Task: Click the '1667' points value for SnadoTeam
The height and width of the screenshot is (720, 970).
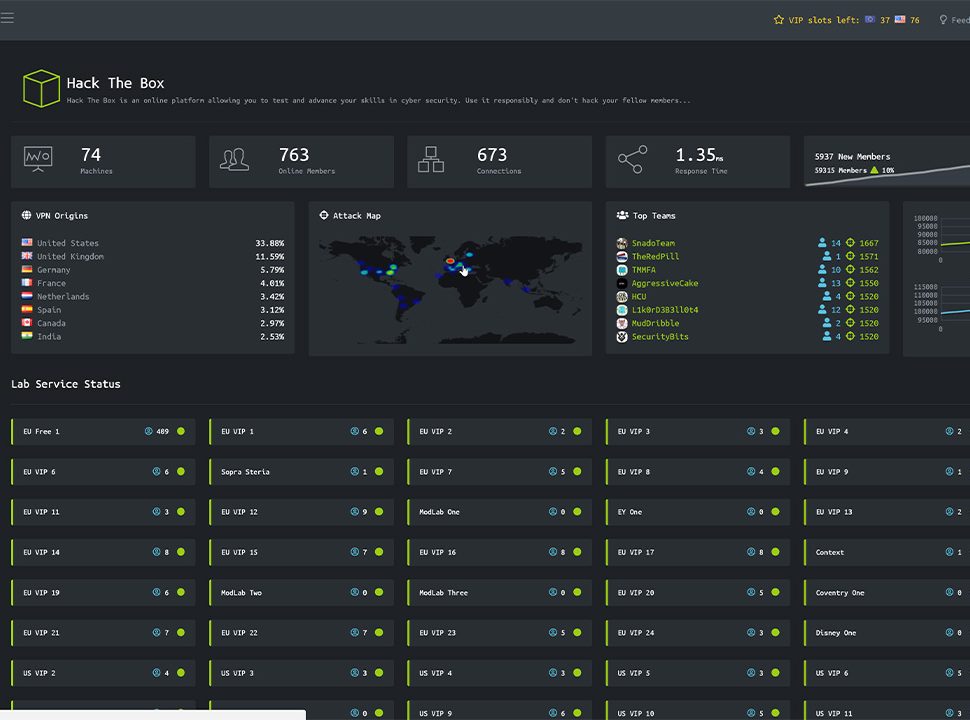Action: (x=869, y=243)
